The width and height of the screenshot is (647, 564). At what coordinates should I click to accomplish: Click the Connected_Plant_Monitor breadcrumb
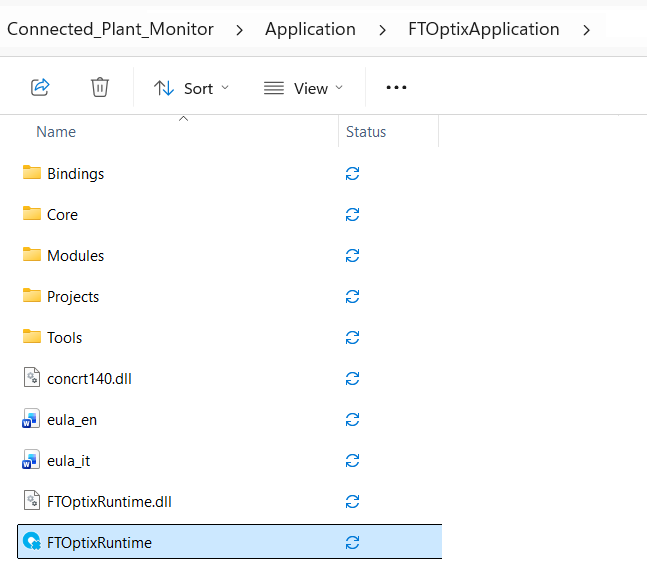coord(110,29)
